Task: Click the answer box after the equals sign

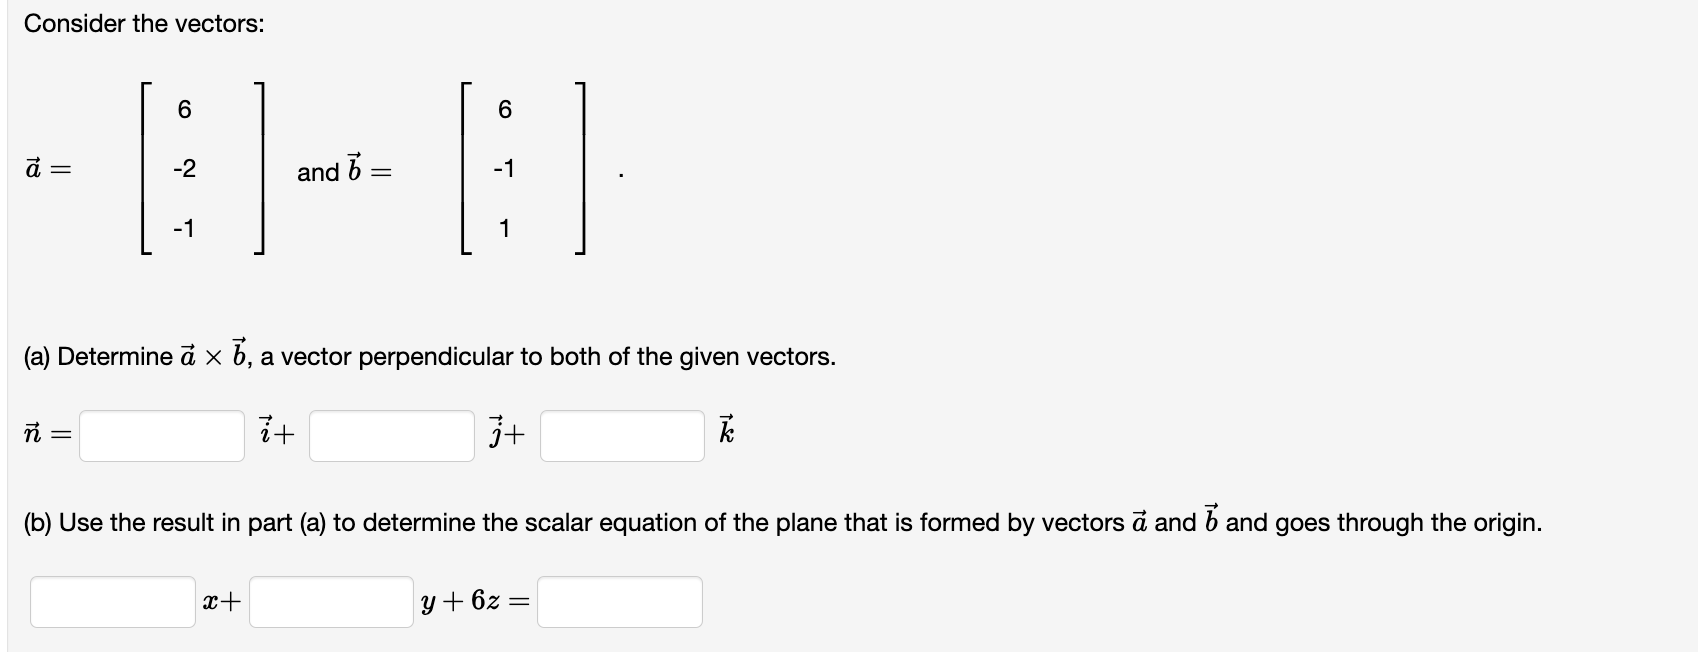Action: [x=620, y=601]
